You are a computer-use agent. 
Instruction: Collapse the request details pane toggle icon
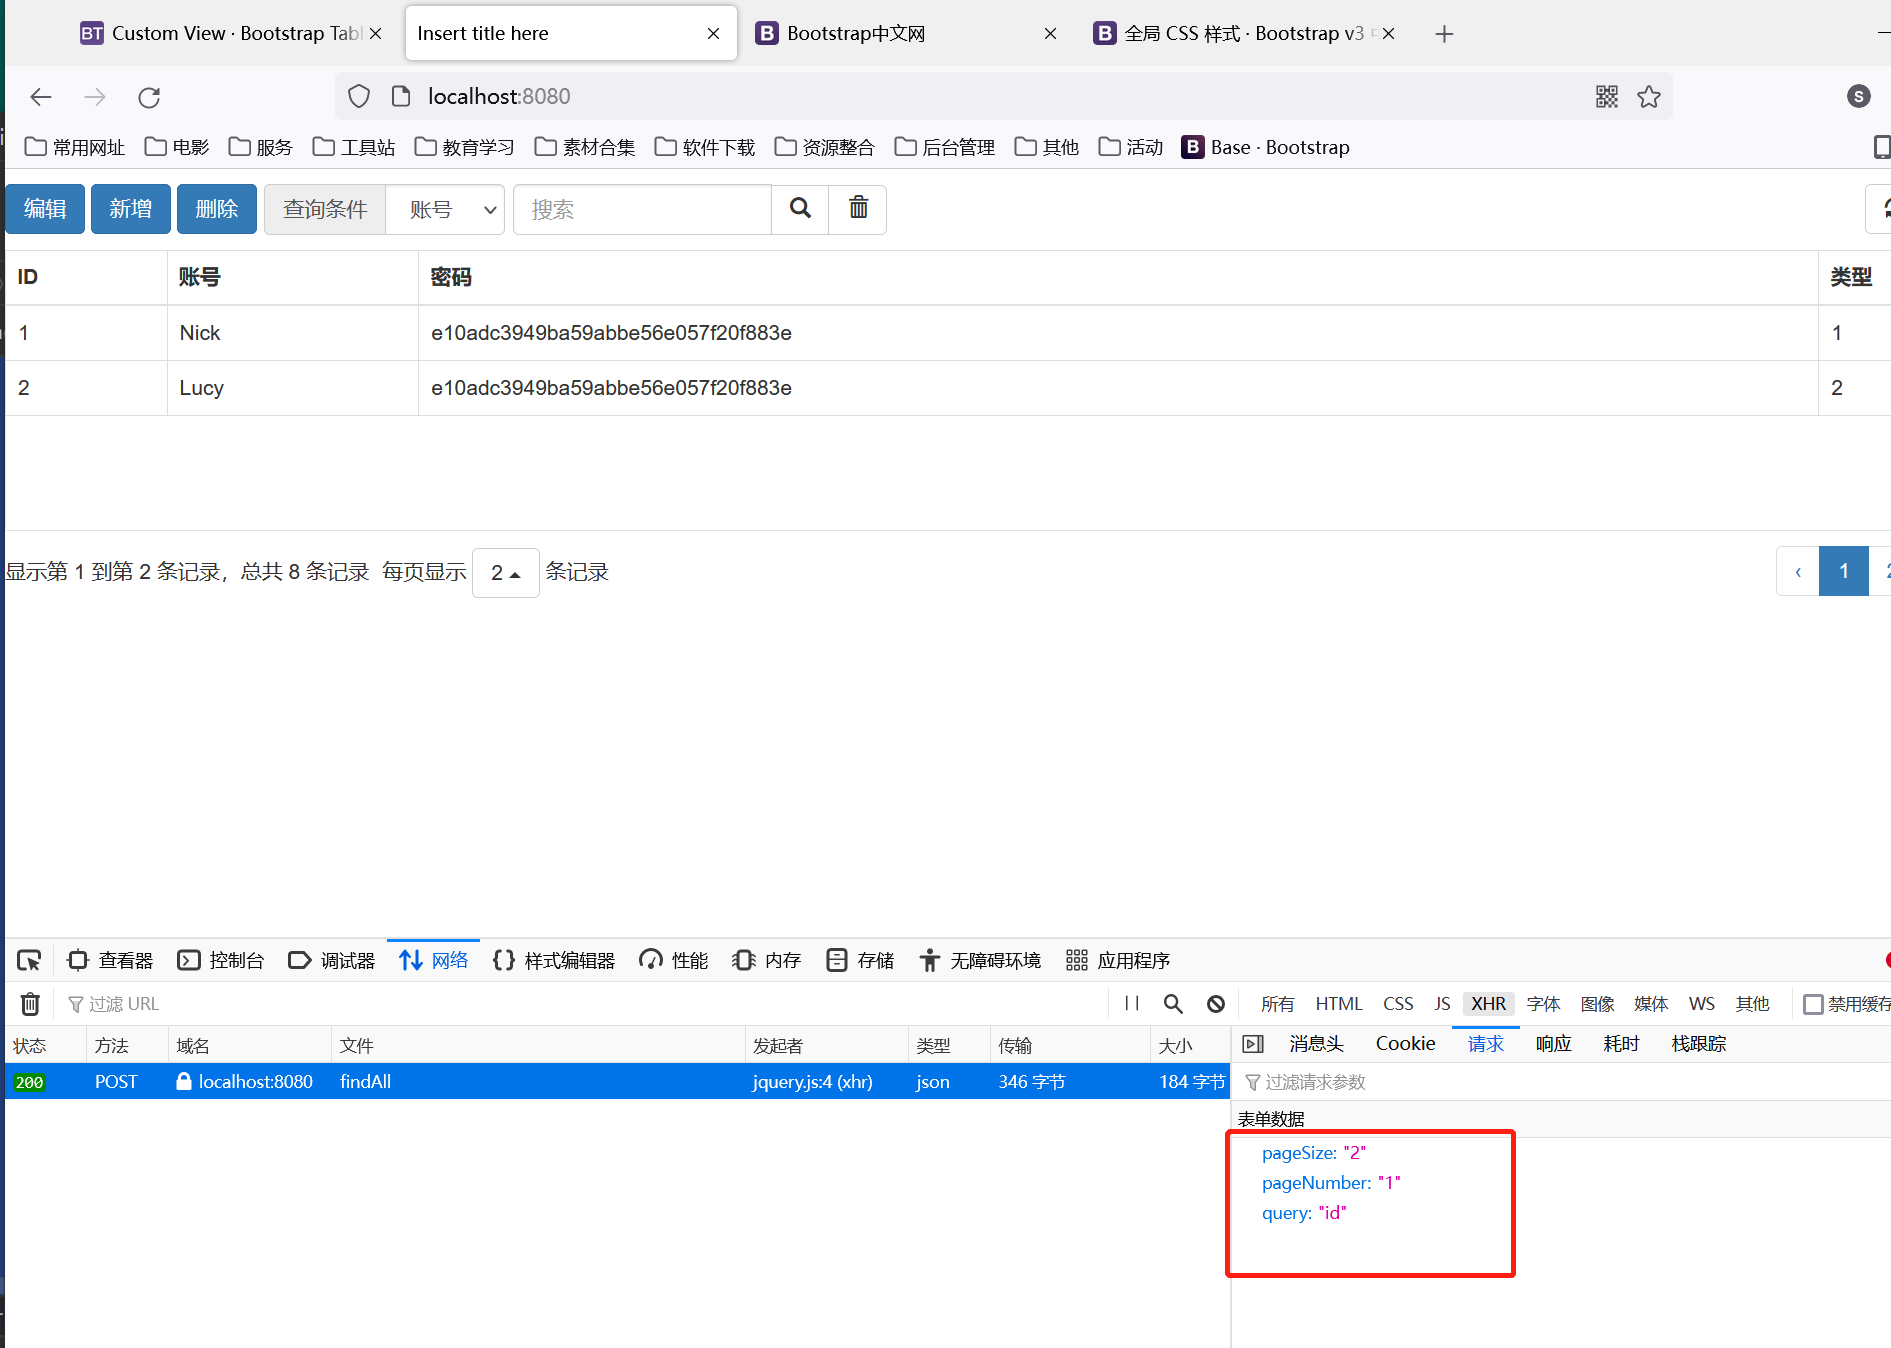pyautogui.click(x=1253, y=1044)
